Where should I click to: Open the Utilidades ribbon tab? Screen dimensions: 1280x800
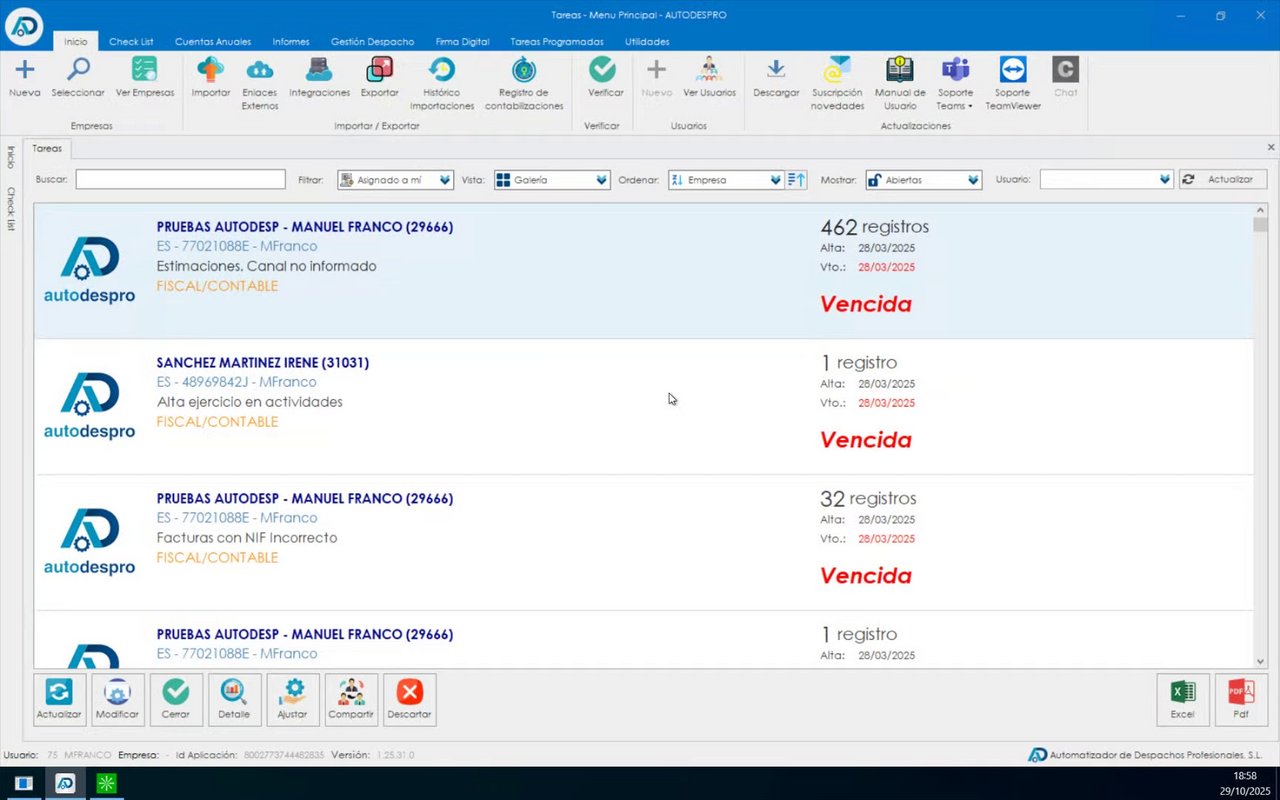[x=647, y=42]
